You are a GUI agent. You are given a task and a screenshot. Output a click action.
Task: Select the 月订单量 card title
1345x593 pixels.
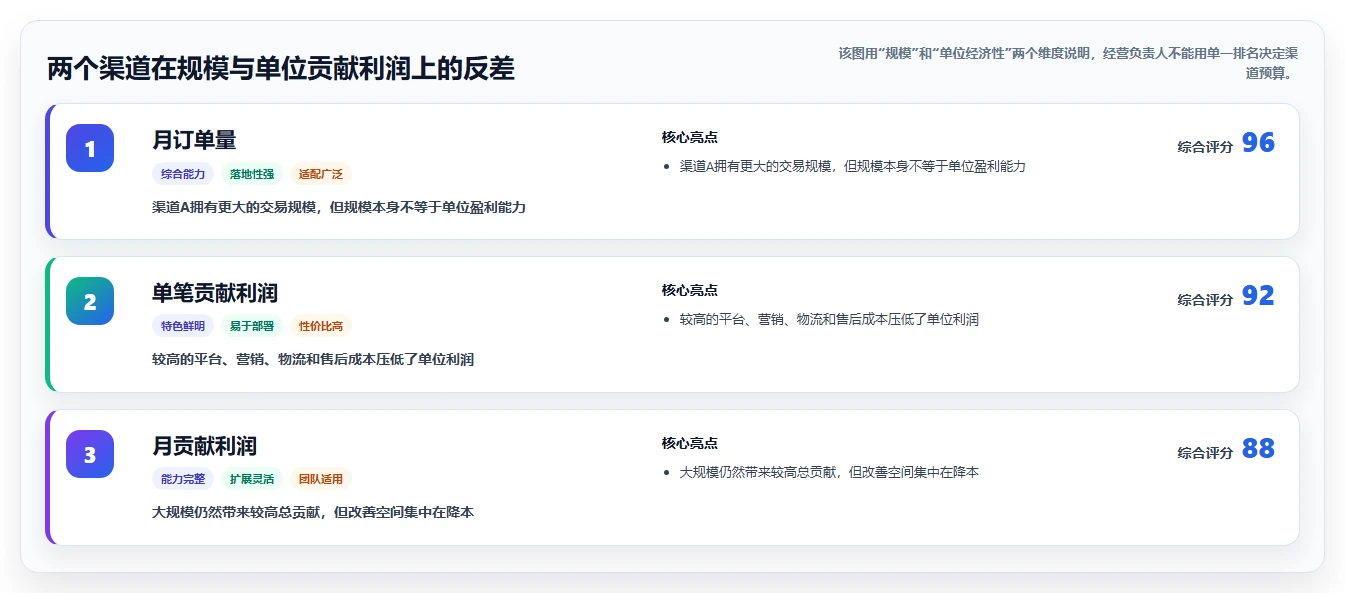194,140
